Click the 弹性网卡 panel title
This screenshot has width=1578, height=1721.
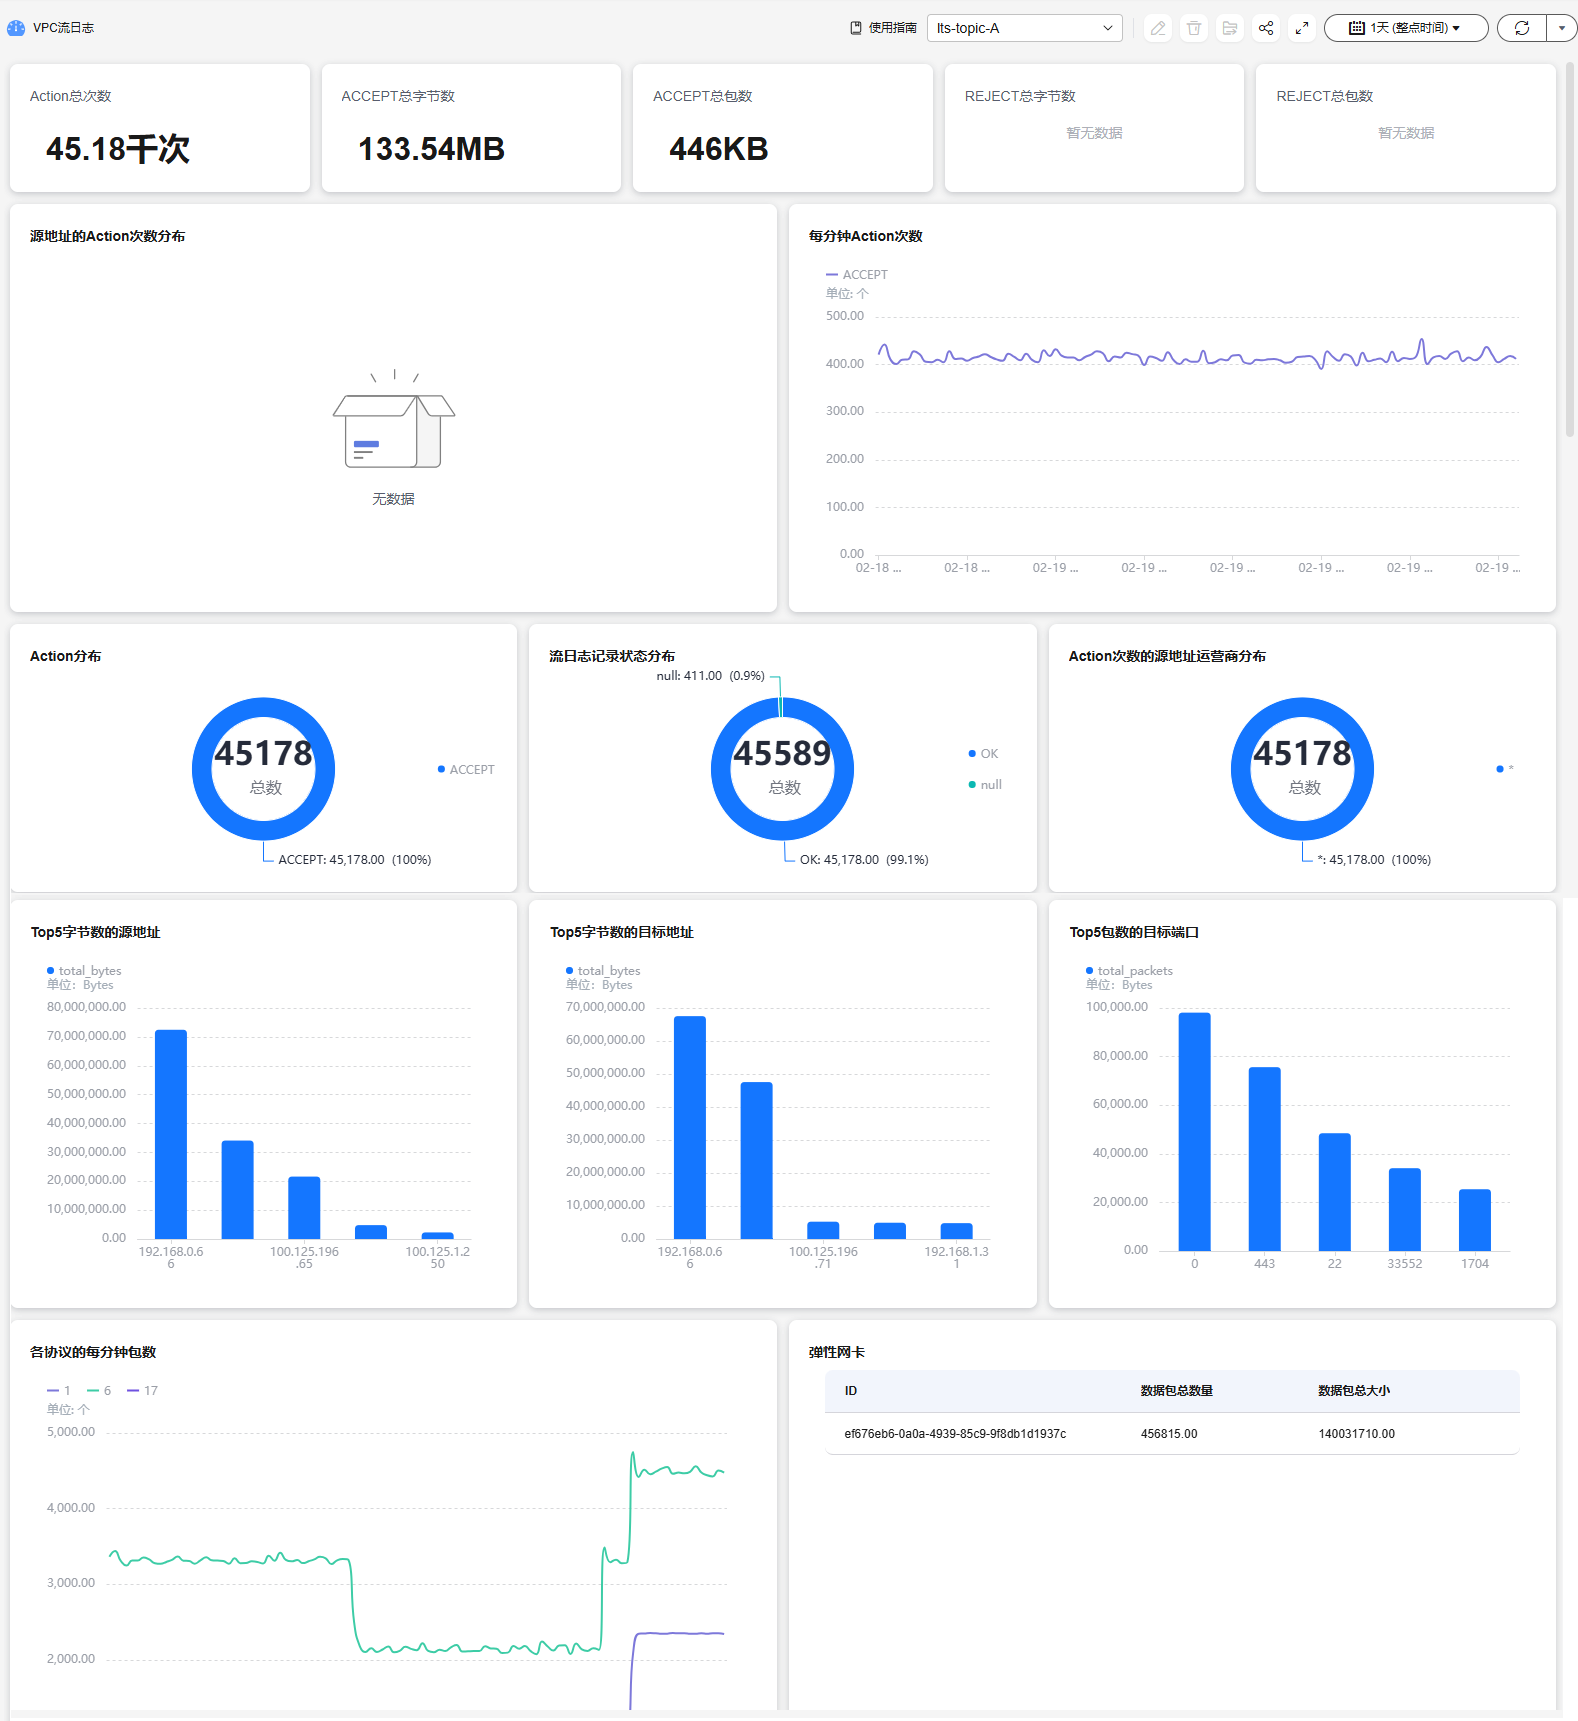[x=837, y=1352]
